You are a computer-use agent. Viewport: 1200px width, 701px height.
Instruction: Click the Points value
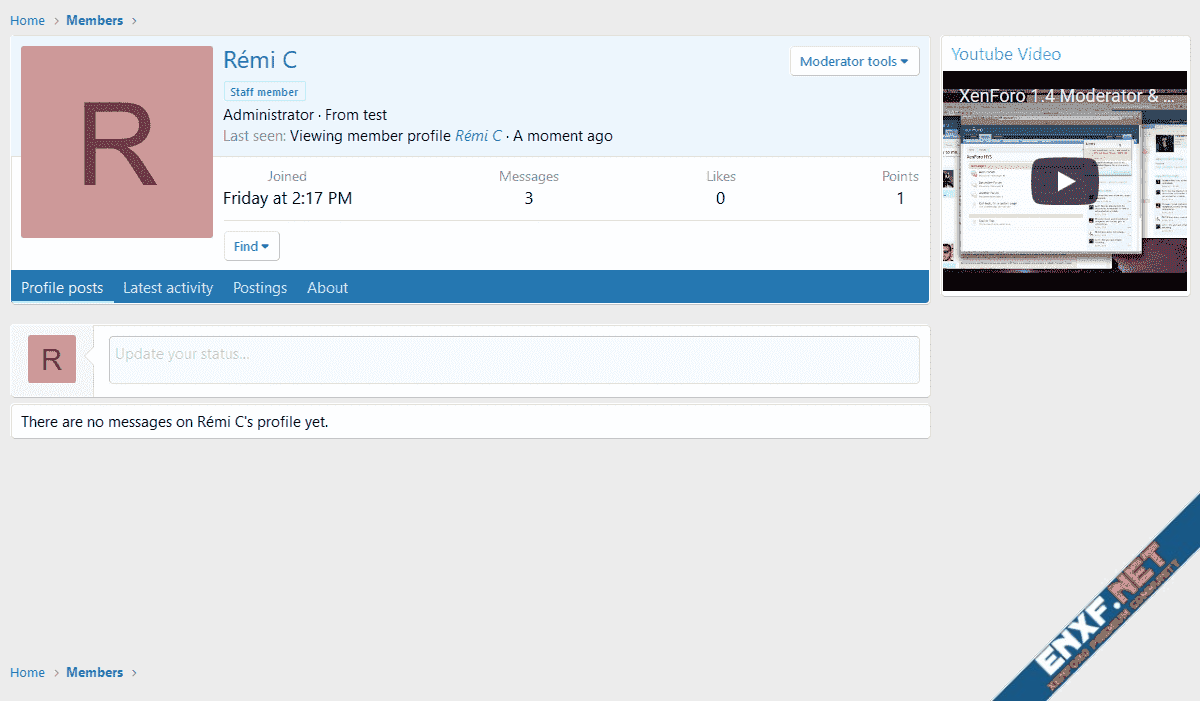pyautogui.click(x=900, y=198)
